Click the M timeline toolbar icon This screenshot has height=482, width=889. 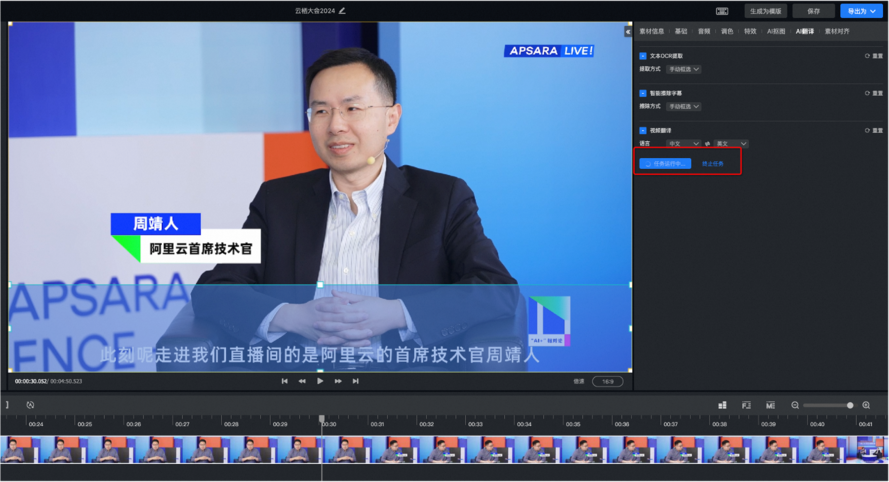[x=770, y=405]
